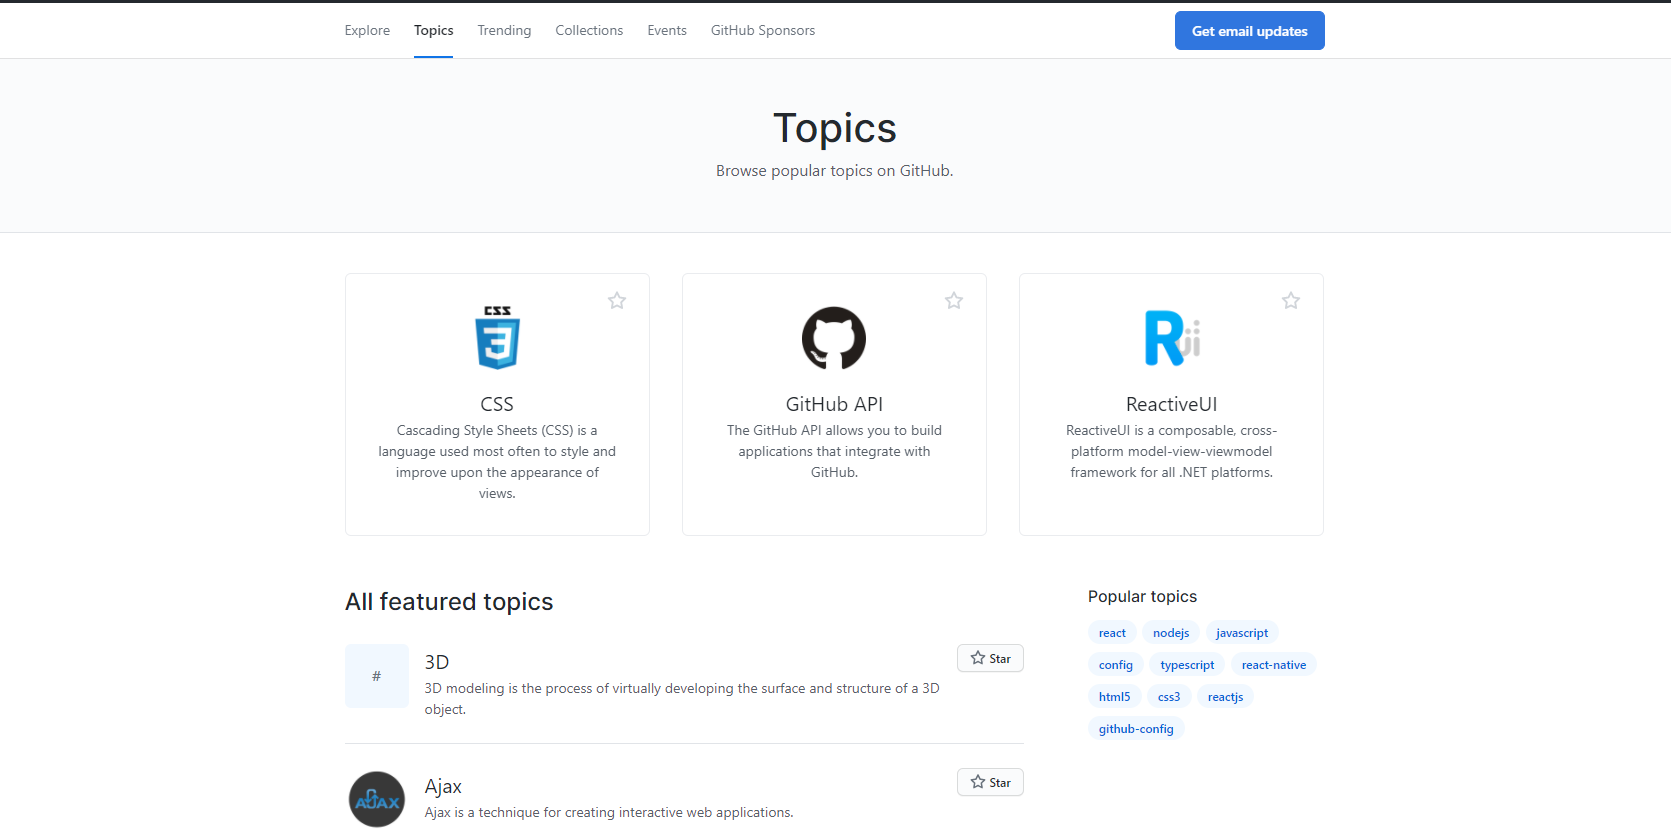Image resolution: width=1671 pixels, height=832 pixels.
Task: Click the Popular topics heading
Action: 1142,596
